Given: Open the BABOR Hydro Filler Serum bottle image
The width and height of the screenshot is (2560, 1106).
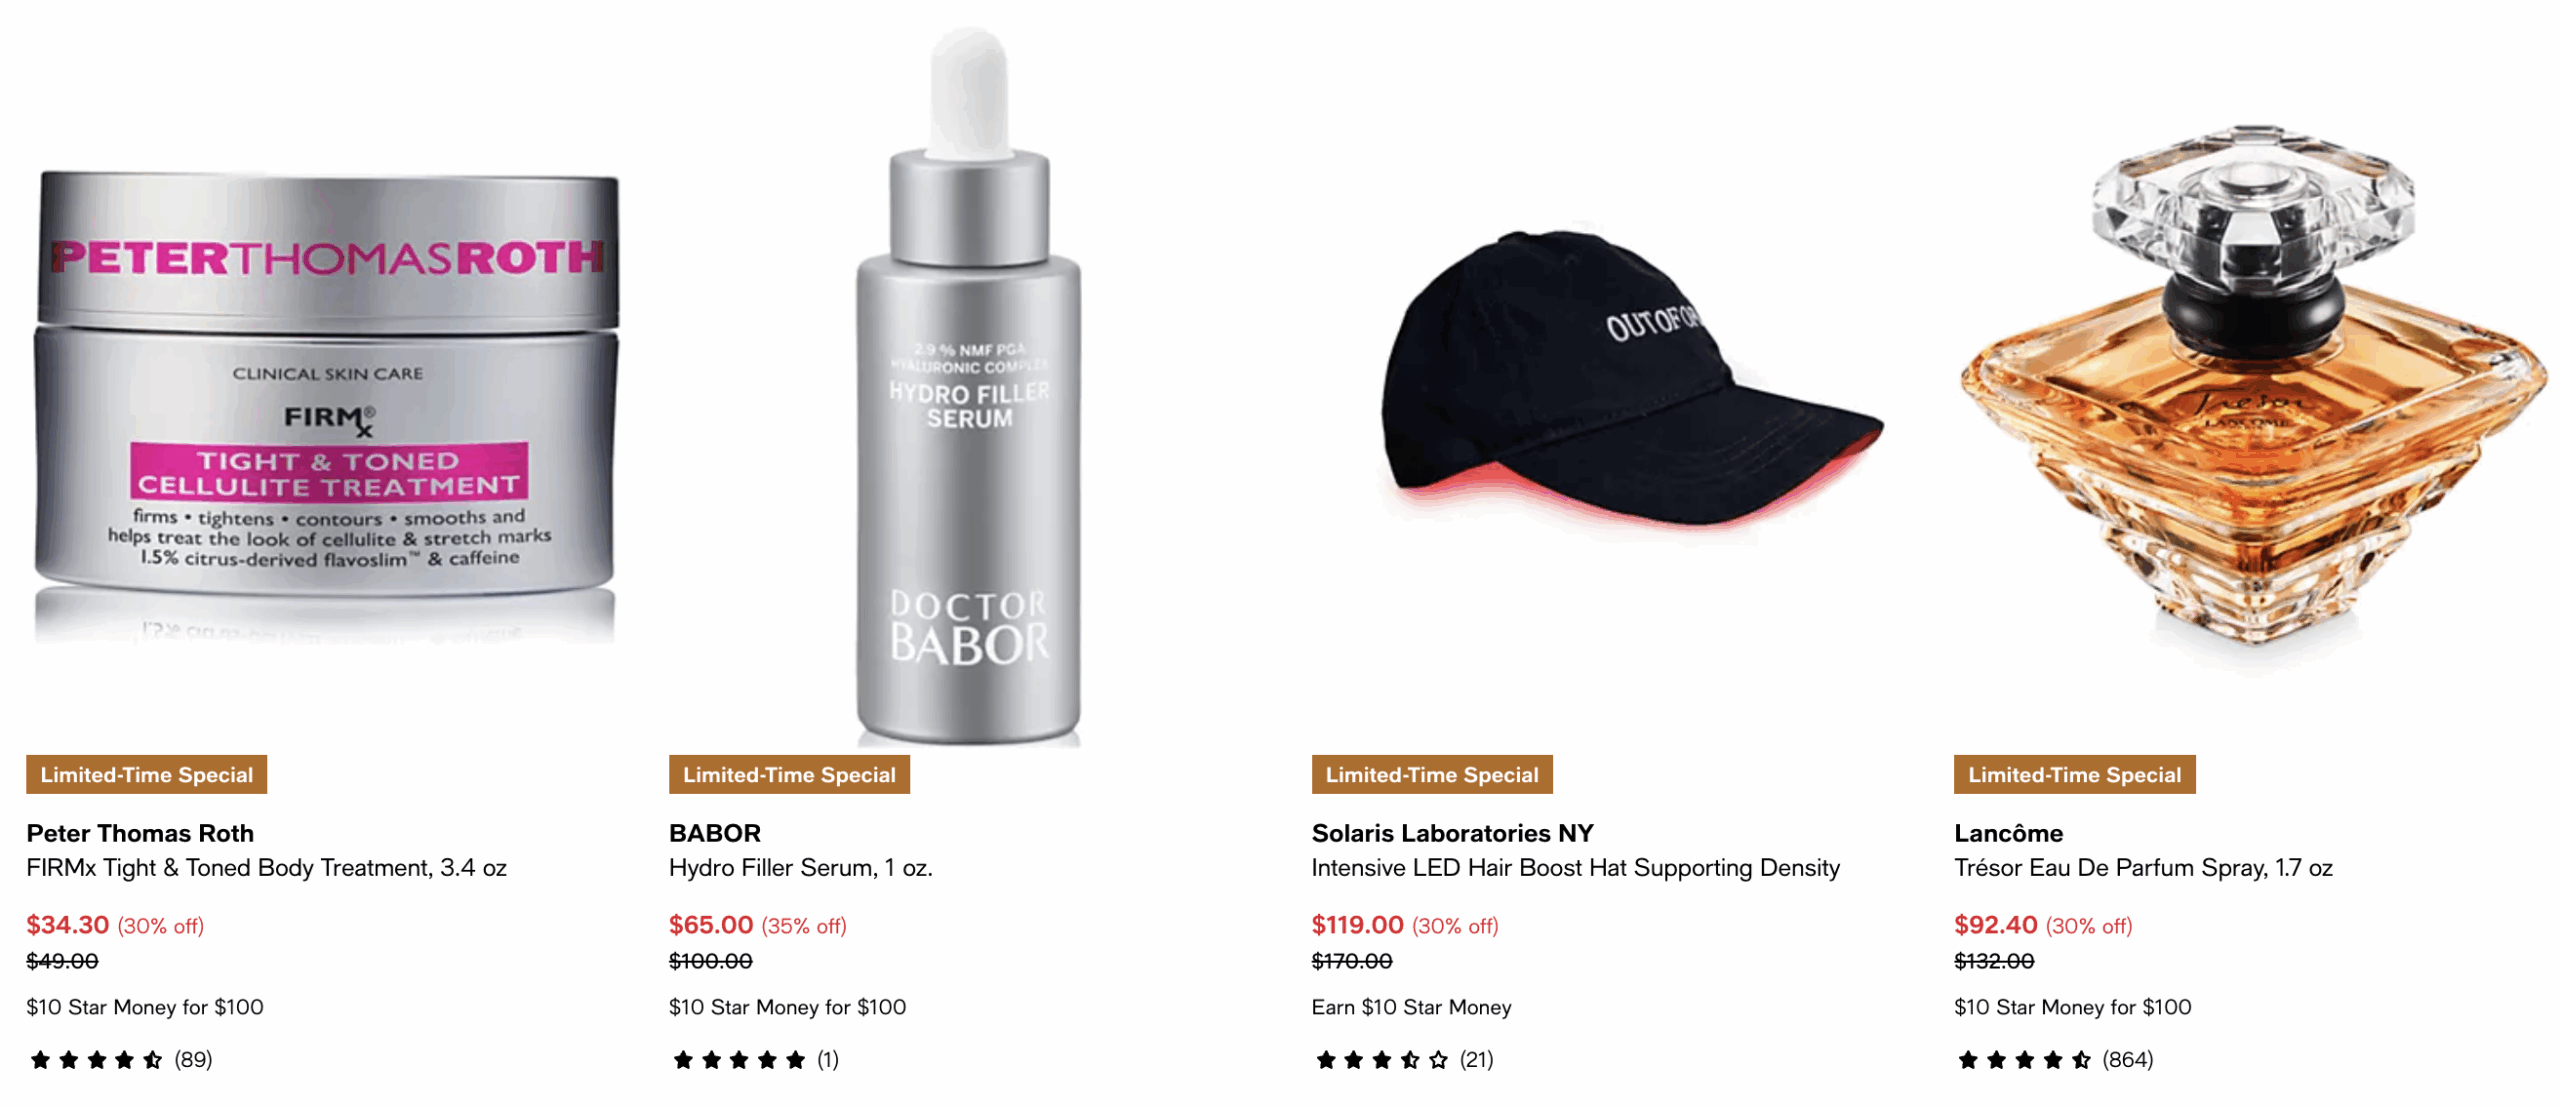Looking at the screenshot, I should 968,385.
